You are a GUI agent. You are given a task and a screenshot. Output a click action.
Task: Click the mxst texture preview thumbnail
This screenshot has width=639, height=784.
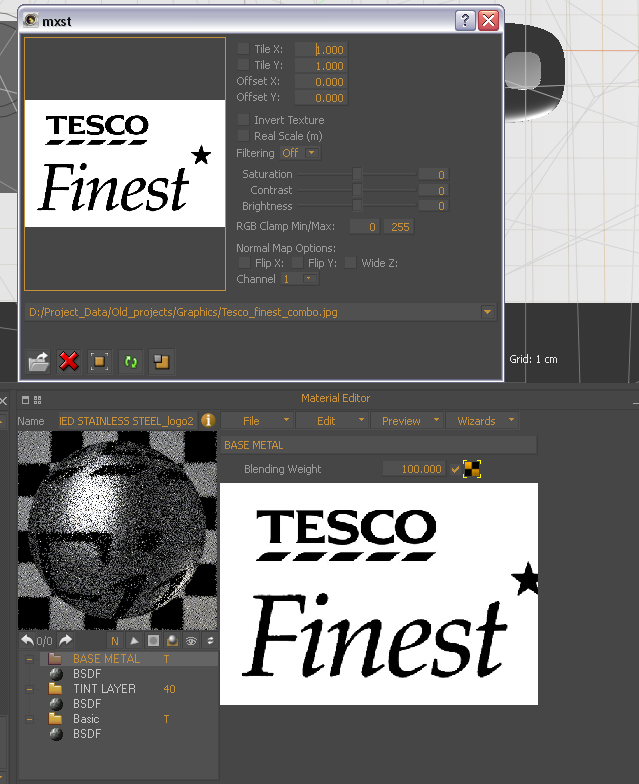click(125, 164)
